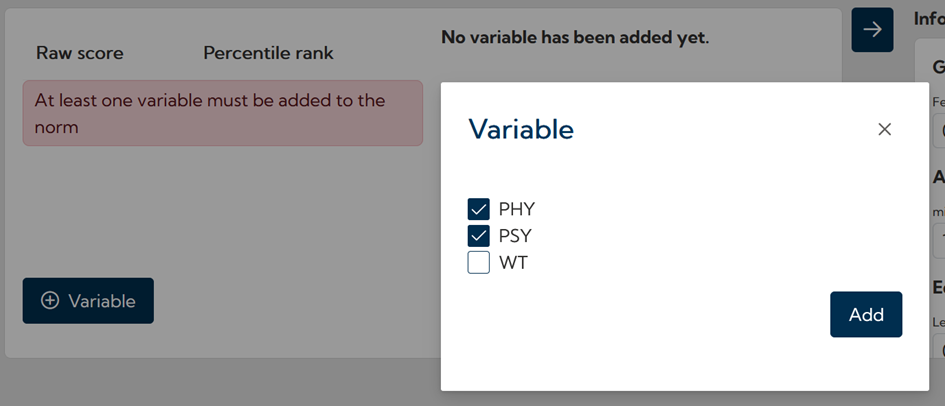Uncheck the PSY checkbox

(478, 236)
